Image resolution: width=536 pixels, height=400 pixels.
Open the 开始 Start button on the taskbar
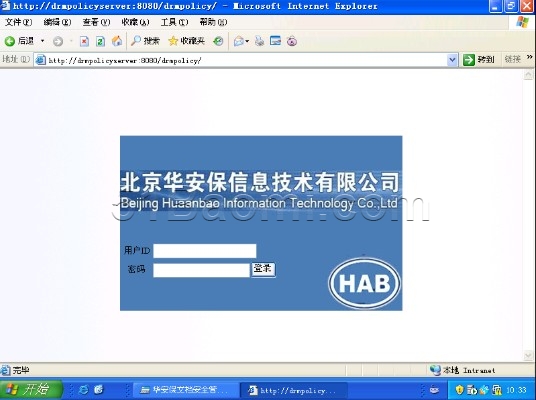point(31,389)
